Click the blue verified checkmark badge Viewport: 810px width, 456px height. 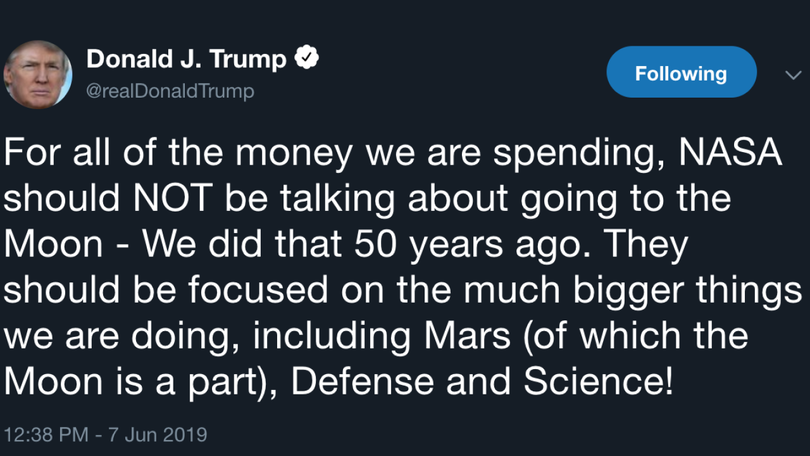[307, 59]
